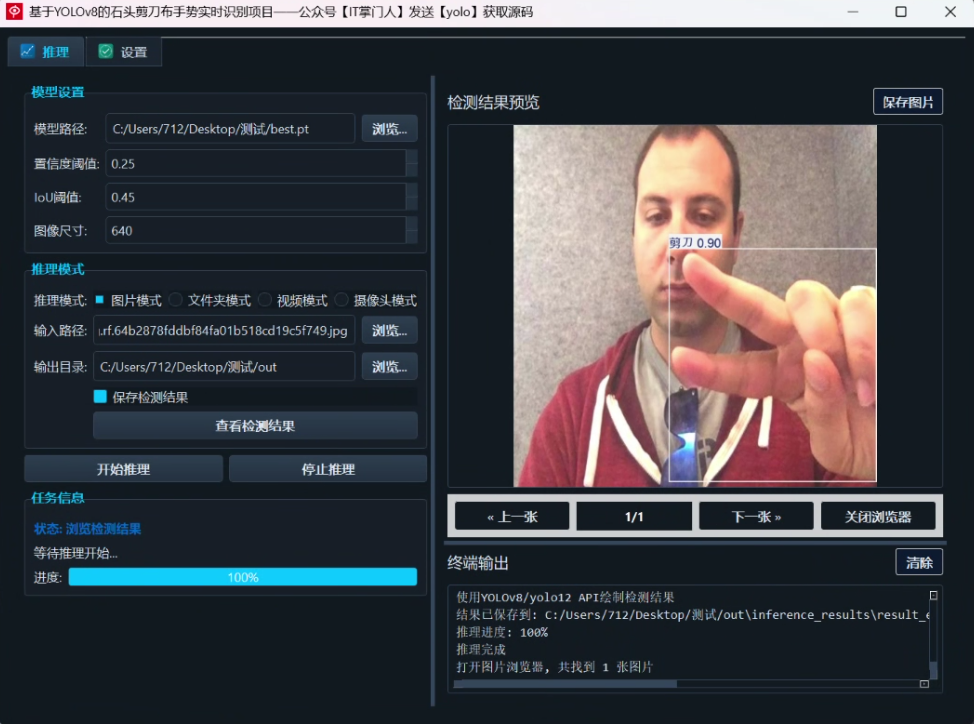Click the blue checkmark icon on the 推理 tab
The width and height of the screenshot is (974, 724).
[x=28, y=51]
